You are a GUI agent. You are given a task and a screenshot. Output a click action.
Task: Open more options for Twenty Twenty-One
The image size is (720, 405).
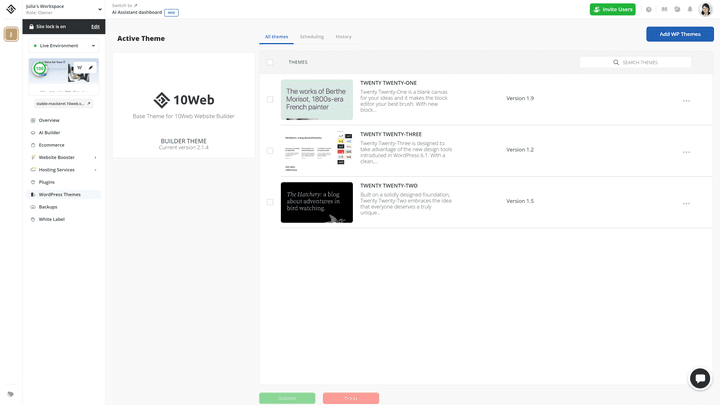tap(686, 101)
